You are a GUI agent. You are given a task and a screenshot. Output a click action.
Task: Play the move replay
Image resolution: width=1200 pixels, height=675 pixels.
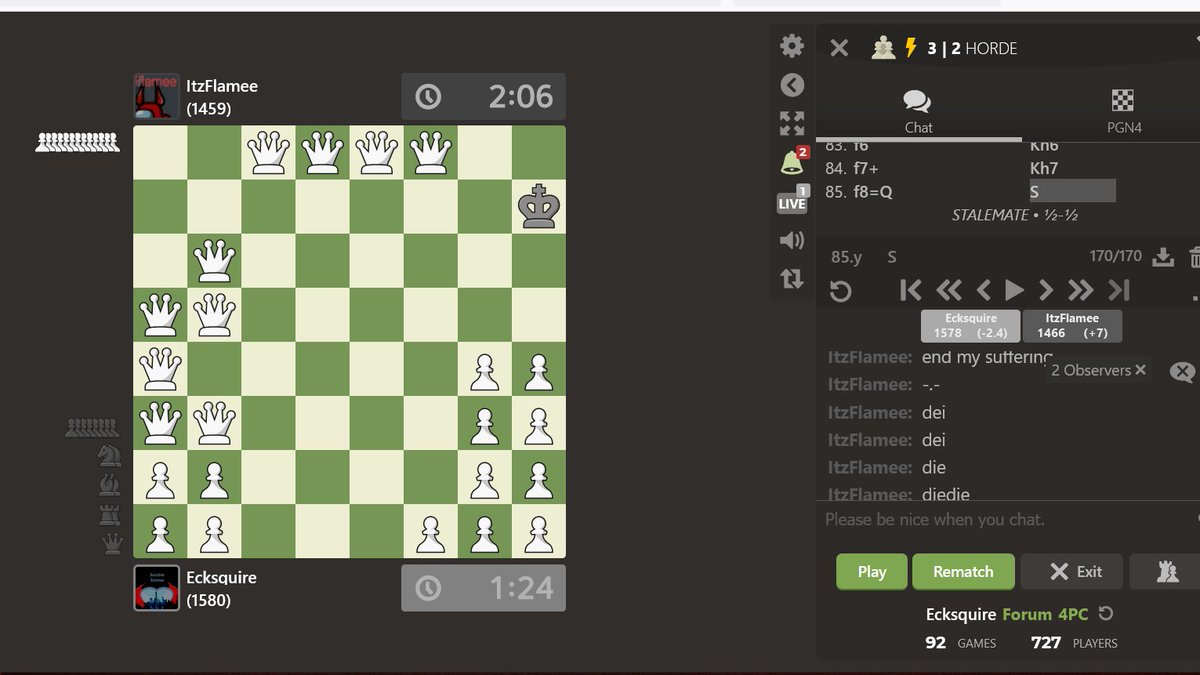(1014, 290)
